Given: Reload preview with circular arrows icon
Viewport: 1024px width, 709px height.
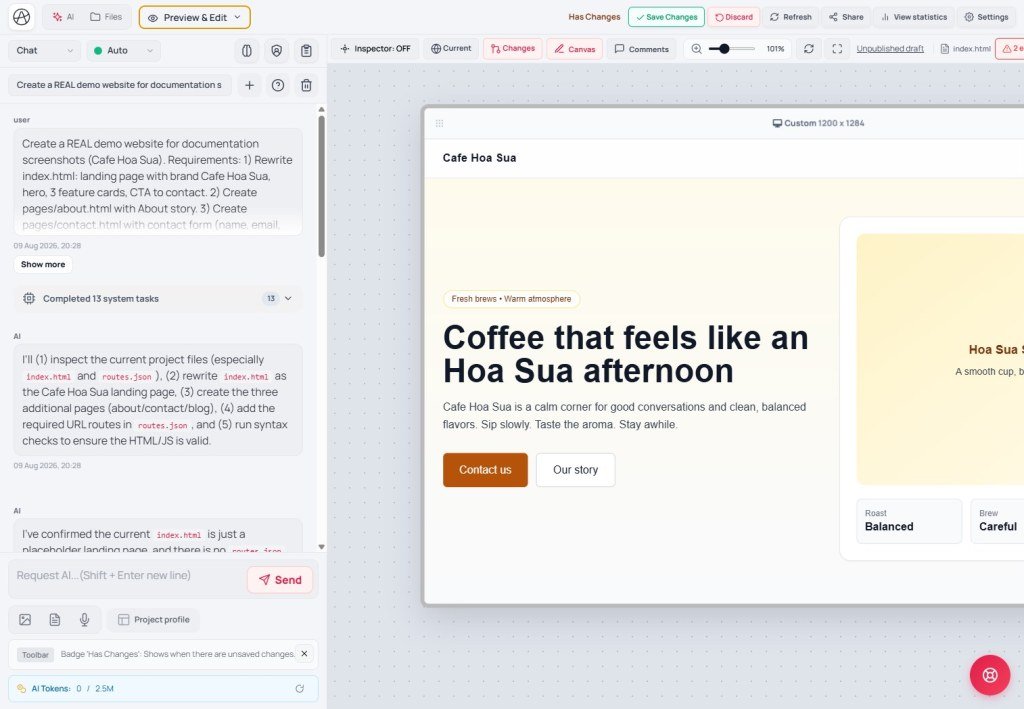Looking at the screenshot, I should tap(808, 49).
